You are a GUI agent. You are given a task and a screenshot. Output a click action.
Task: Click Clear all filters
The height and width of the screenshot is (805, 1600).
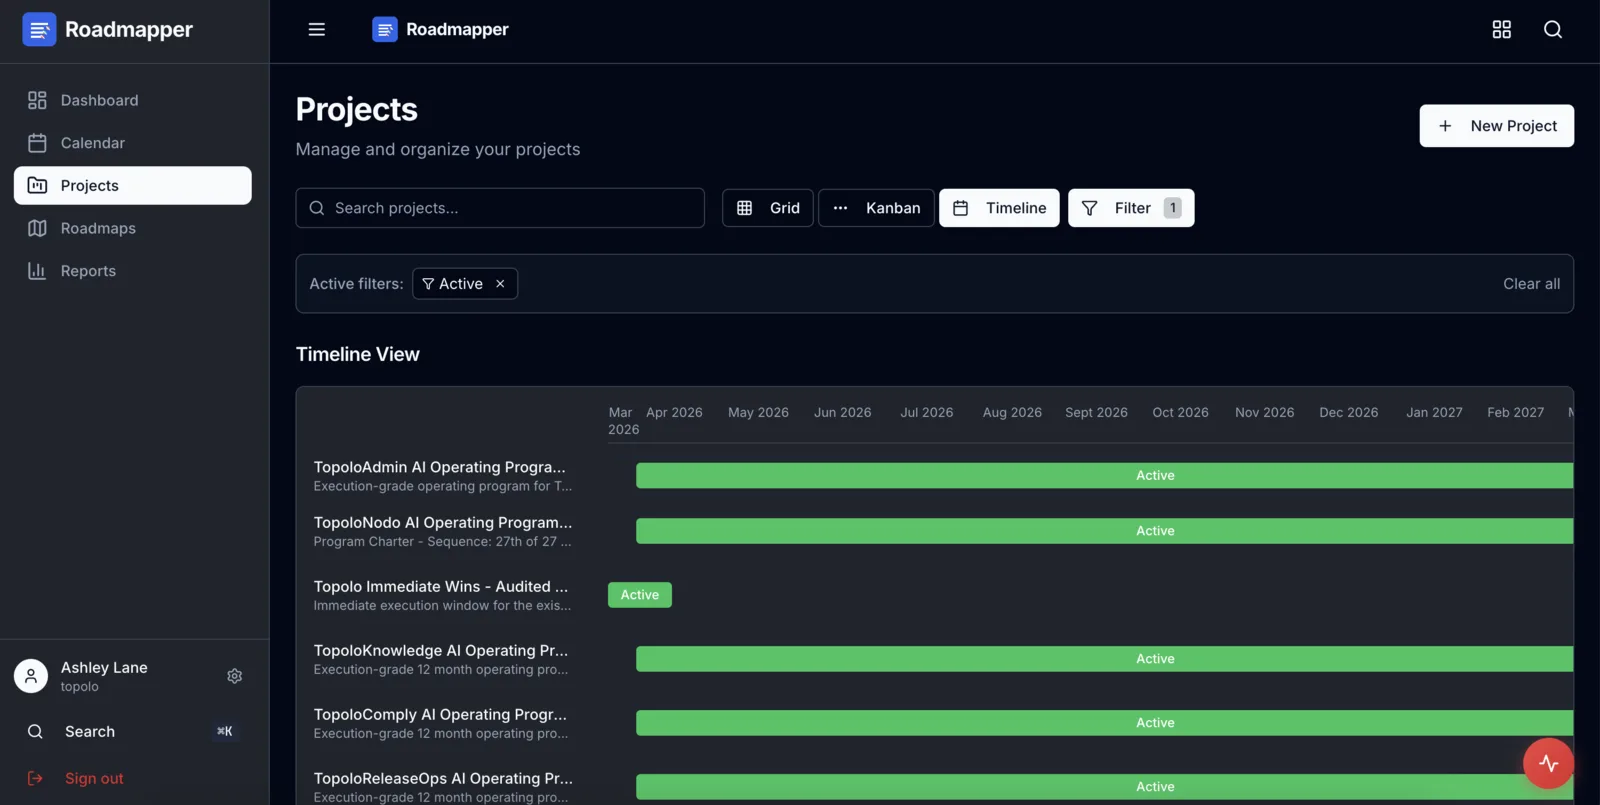pos(1531,284)
